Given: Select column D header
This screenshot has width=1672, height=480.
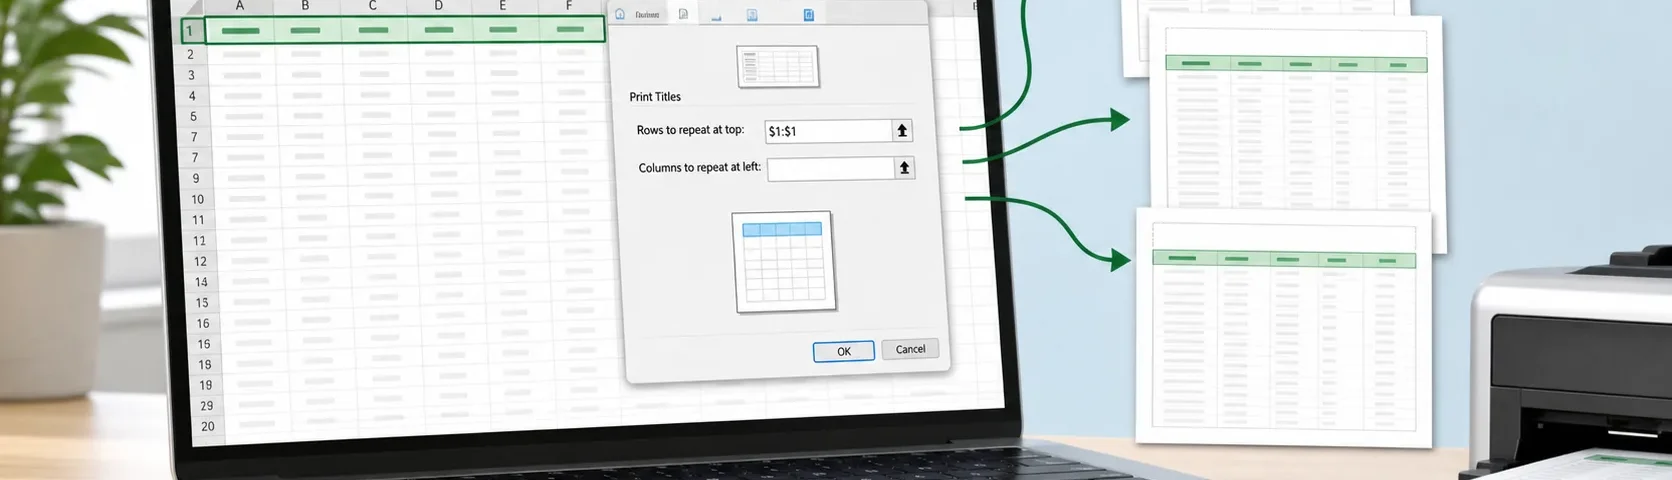Looking at the screenshot, I should point(438,6).
